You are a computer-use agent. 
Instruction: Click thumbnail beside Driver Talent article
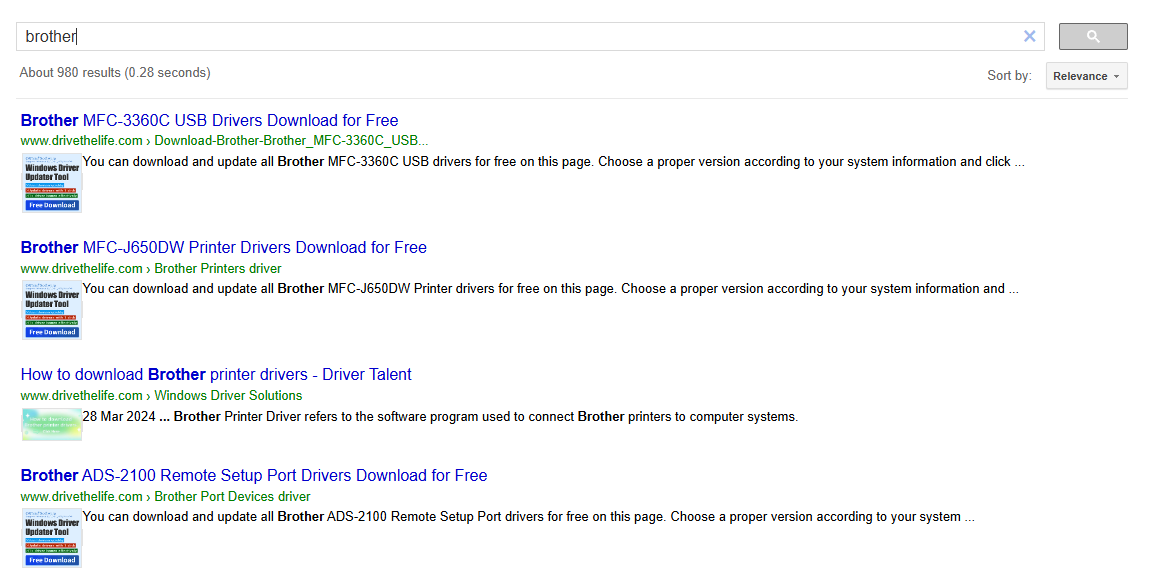[51, 425]
